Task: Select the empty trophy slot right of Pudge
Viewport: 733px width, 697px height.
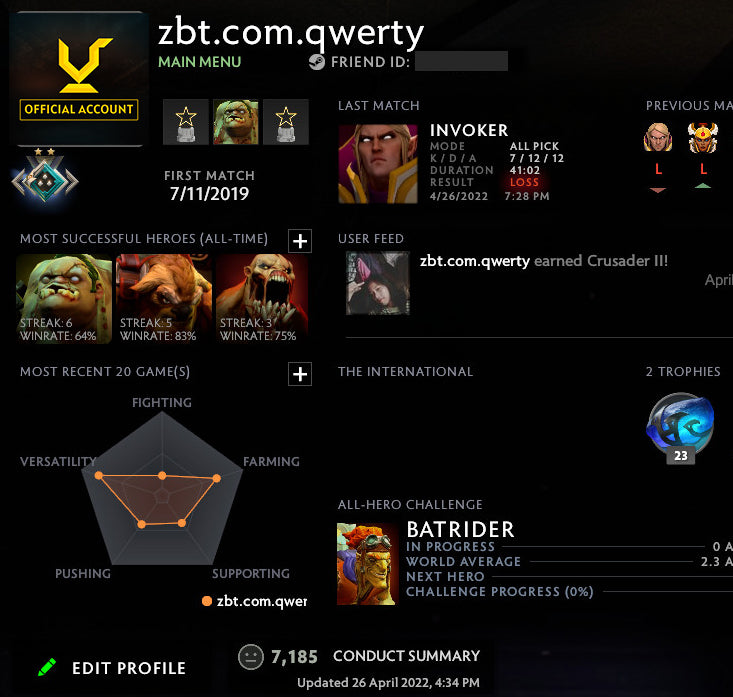Action: 286,122
